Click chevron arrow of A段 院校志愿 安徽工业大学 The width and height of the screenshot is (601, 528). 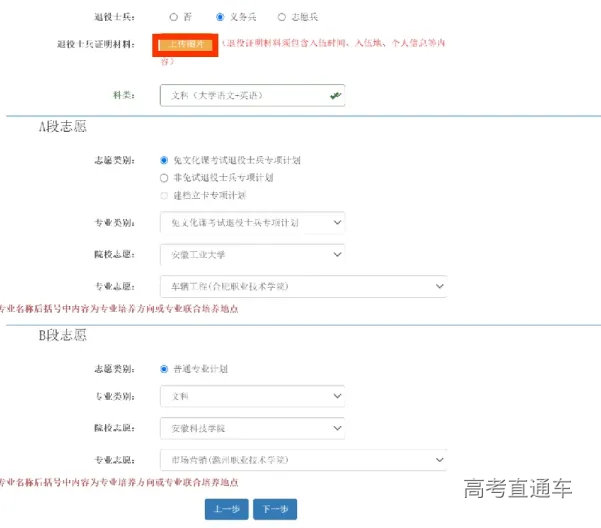point(335,254)
